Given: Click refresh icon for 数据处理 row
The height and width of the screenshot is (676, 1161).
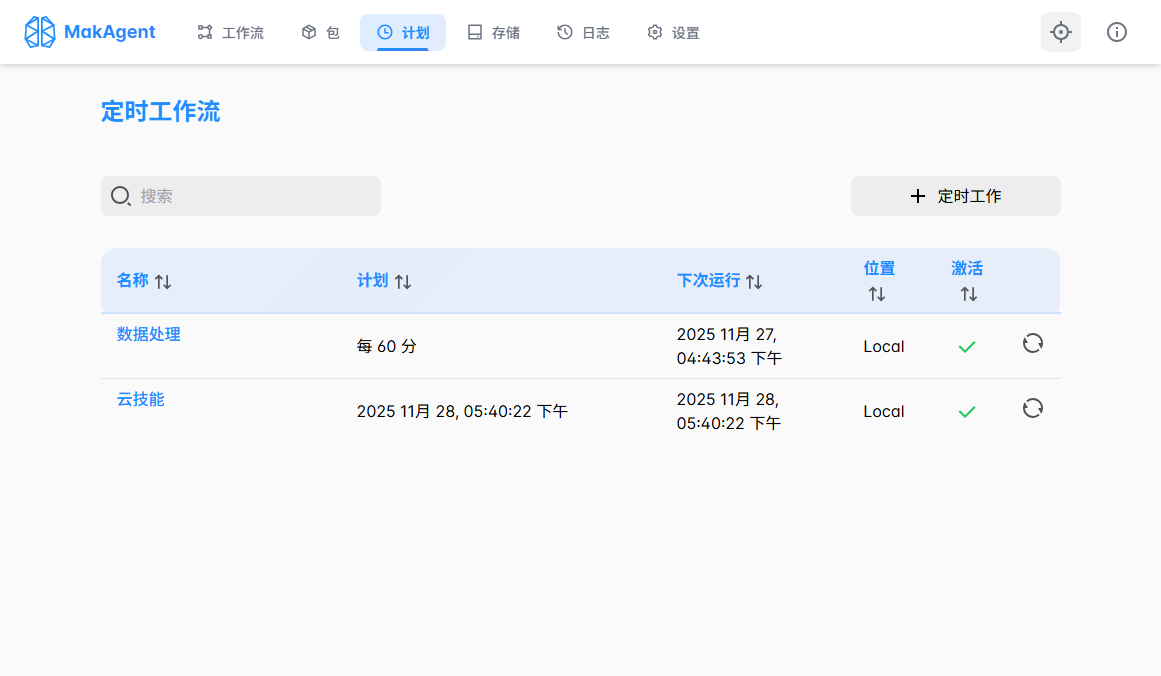Looking at the screenshot, I should [1032, 343].
